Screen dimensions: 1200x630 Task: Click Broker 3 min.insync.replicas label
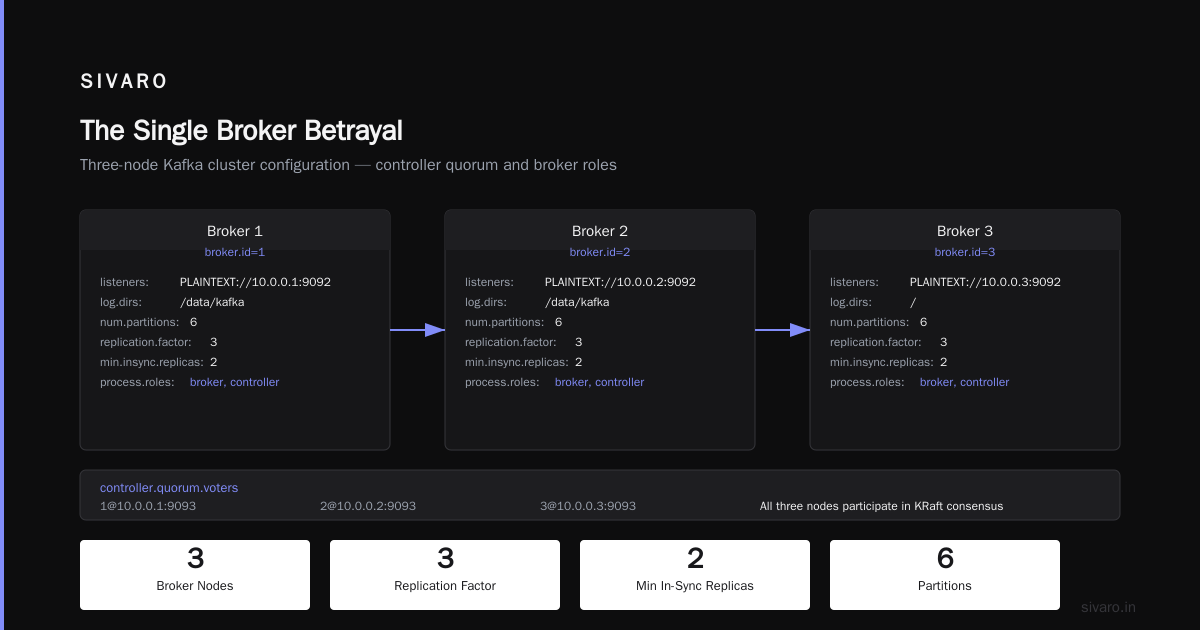point(882,362)
